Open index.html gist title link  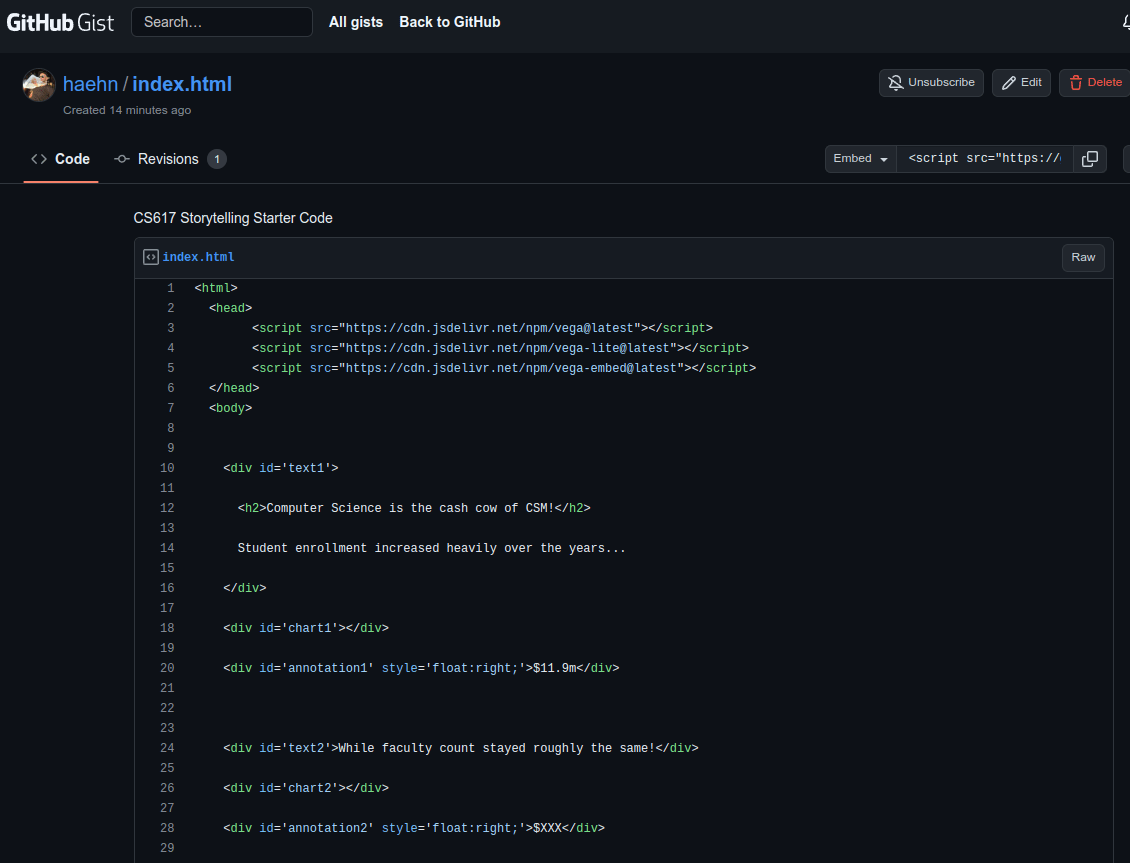tap(182, 84)
